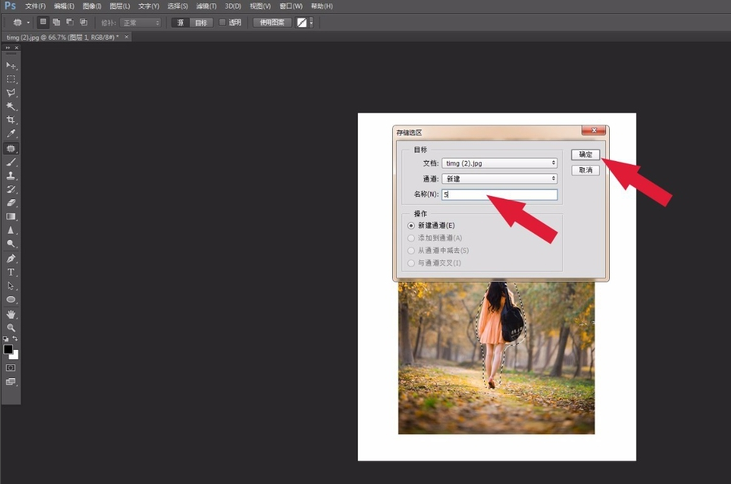The height and width of the screenshot is (484, 731).
Task: Expand the 通道 dropdown set to 新建
Action: pyautogui.click(x=499, y=179)
